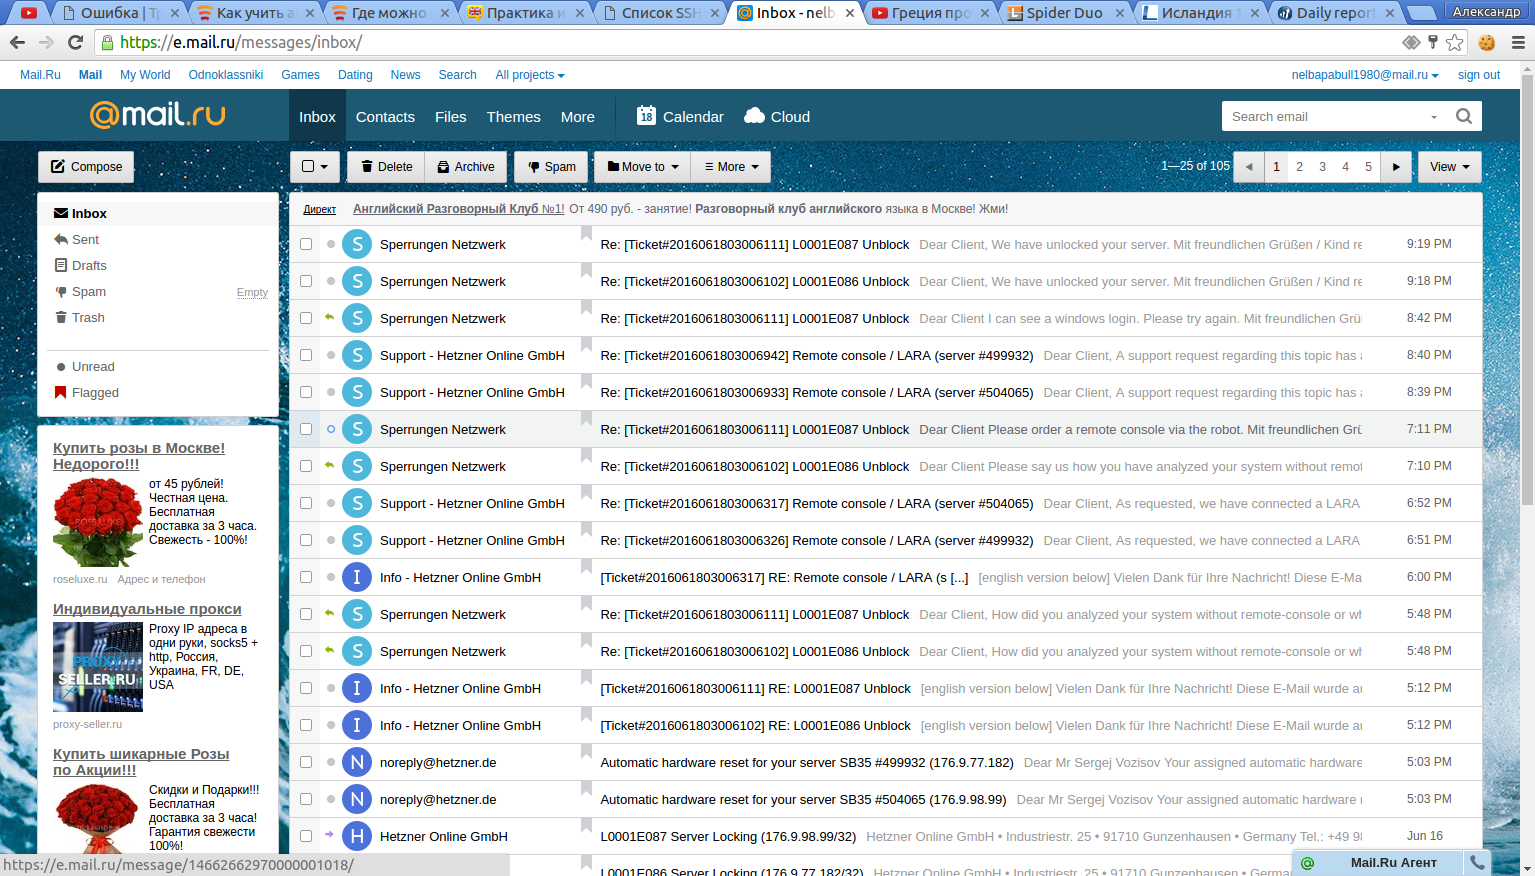This screenshot has width=1535, height=876.
Task: Go to page 3 of inbox
Action: (x=1322, y=167)
